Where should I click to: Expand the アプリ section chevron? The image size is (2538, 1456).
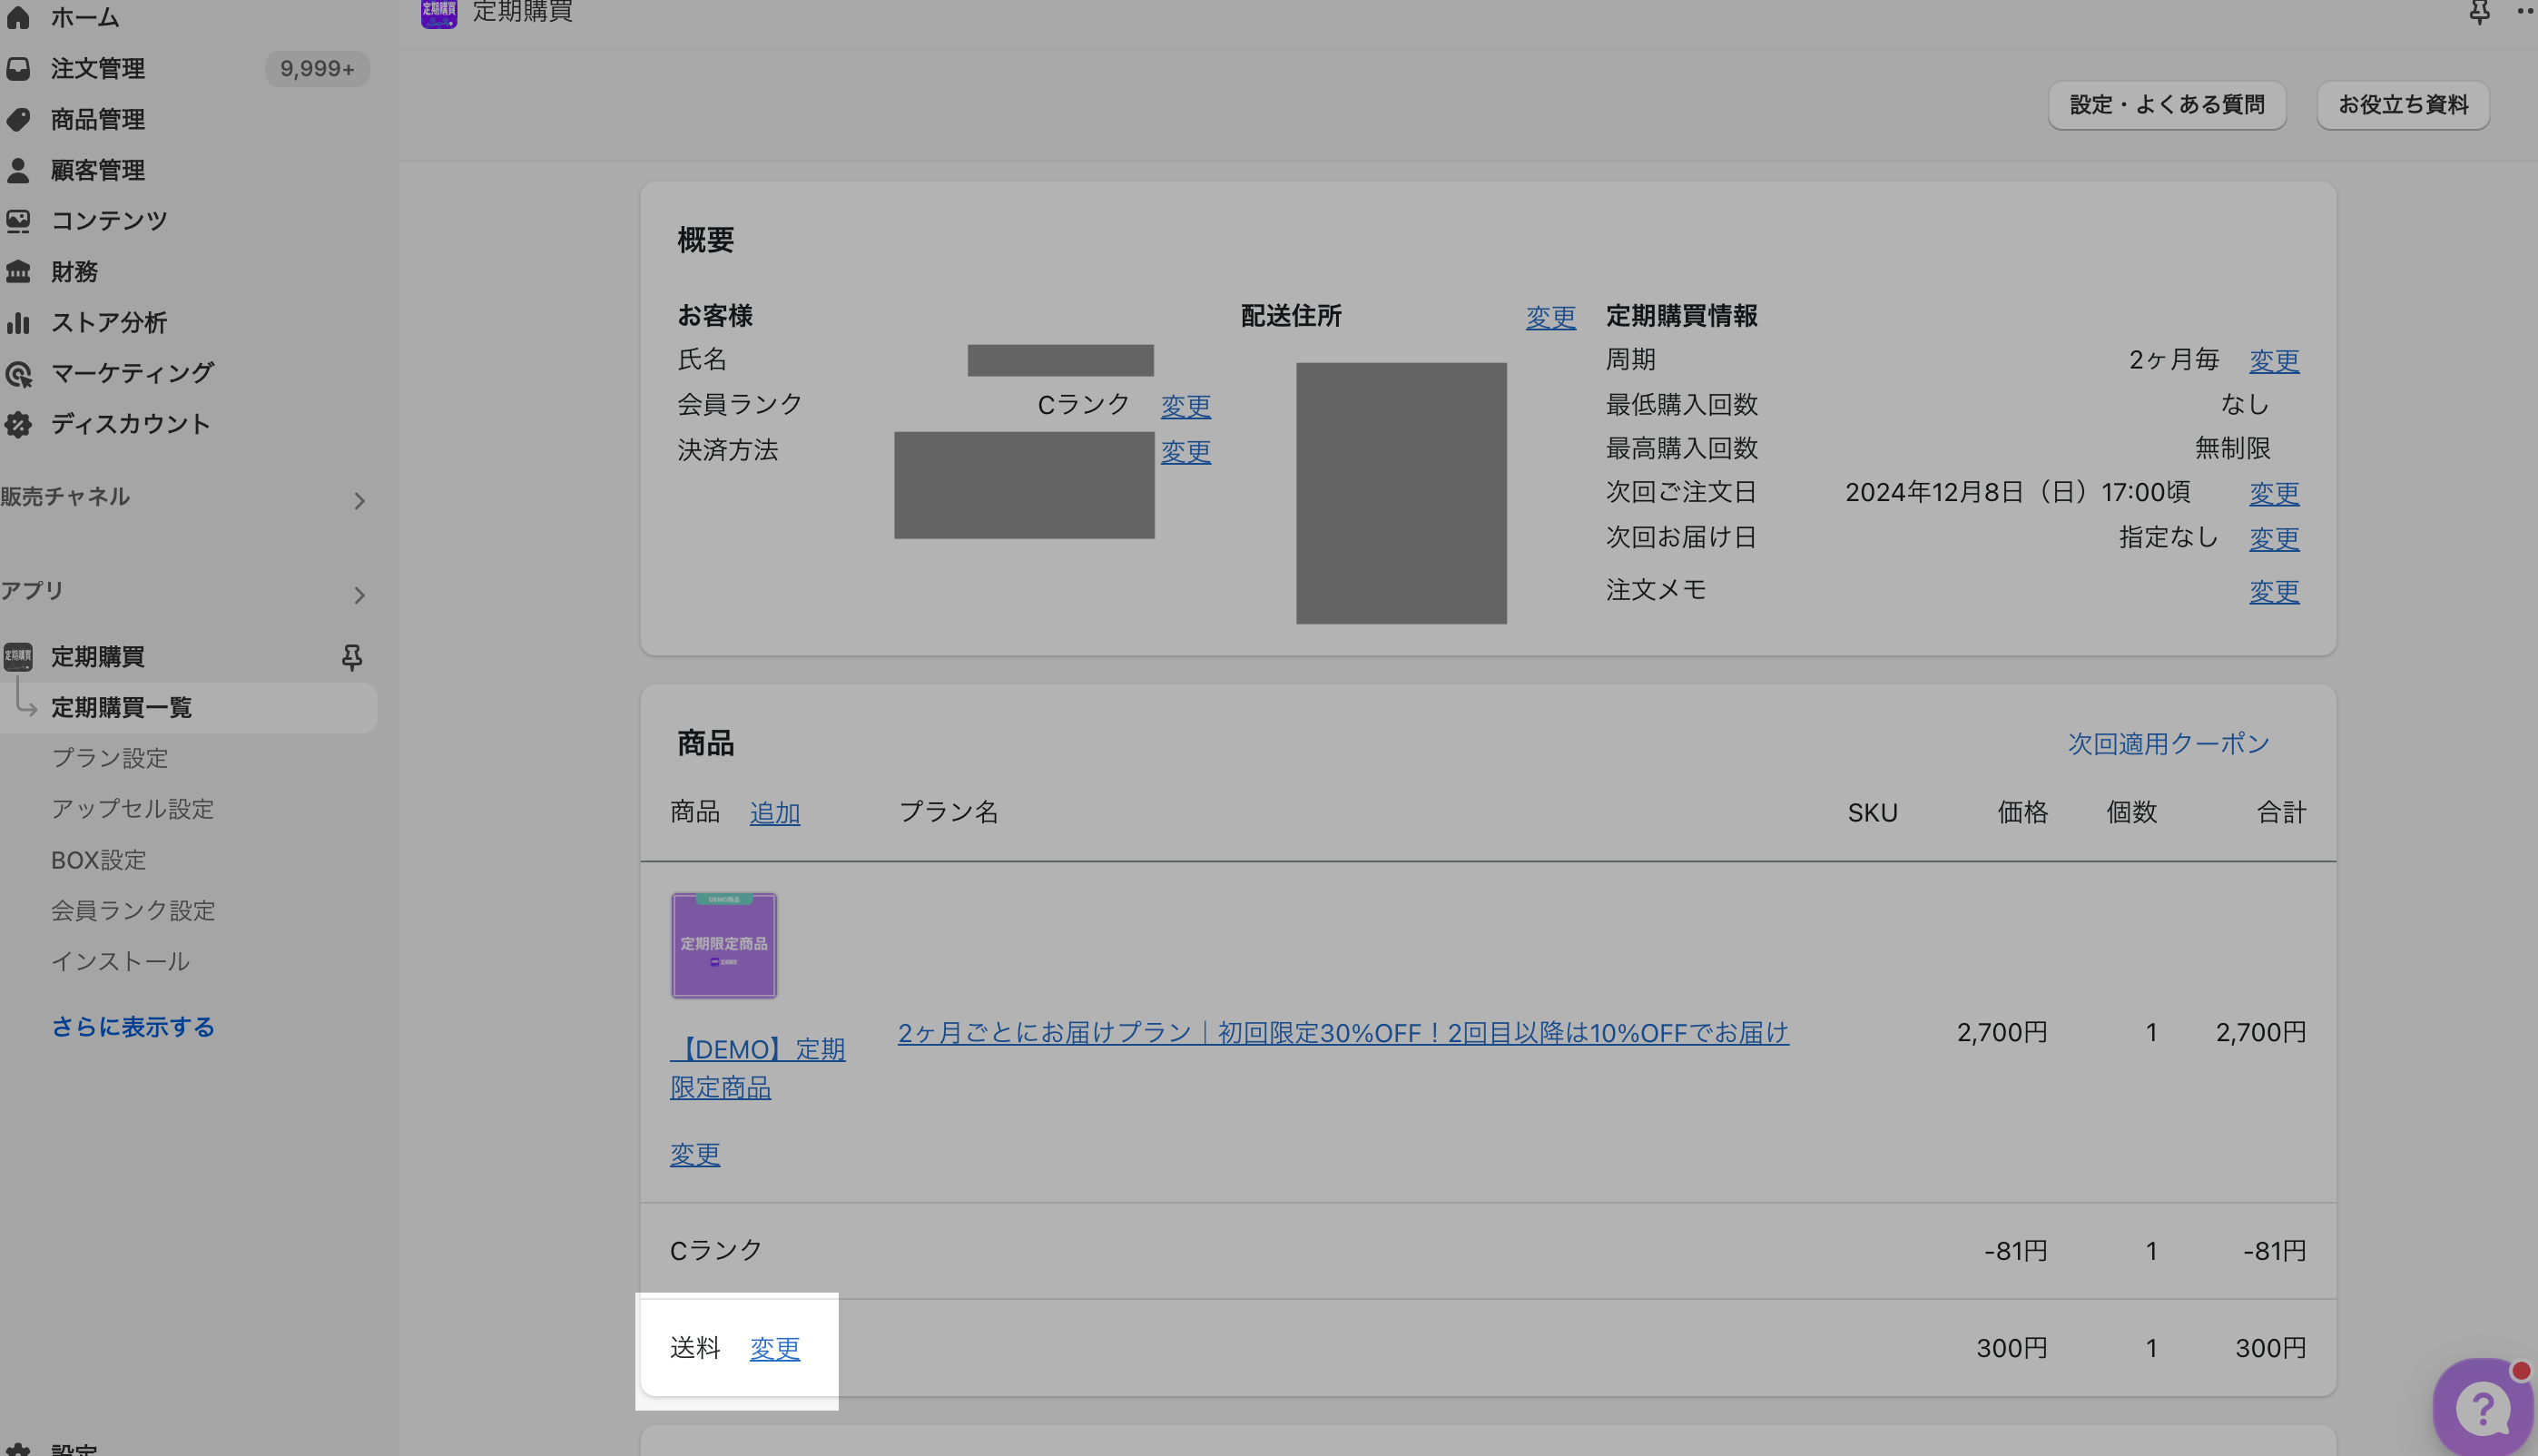359,595
